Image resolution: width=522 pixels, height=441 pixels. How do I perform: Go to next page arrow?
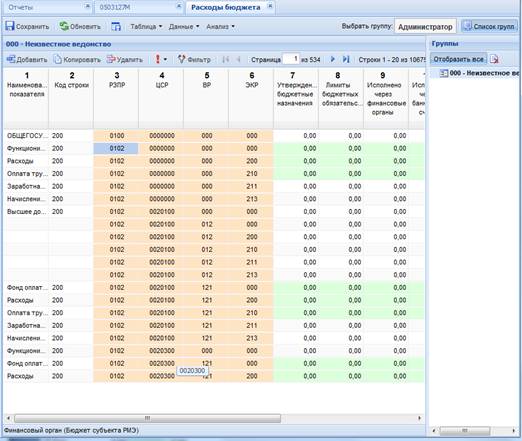[x=332, y=59]
